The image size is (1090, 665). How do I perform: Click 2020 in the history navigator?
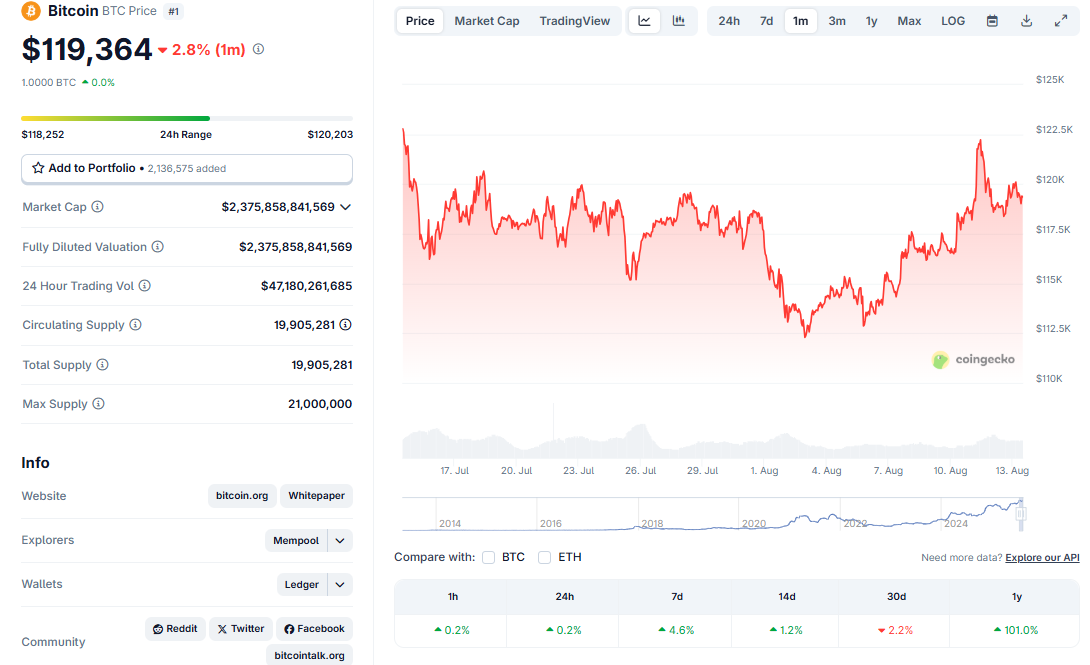pyautogui.click(x=754, y=523)
